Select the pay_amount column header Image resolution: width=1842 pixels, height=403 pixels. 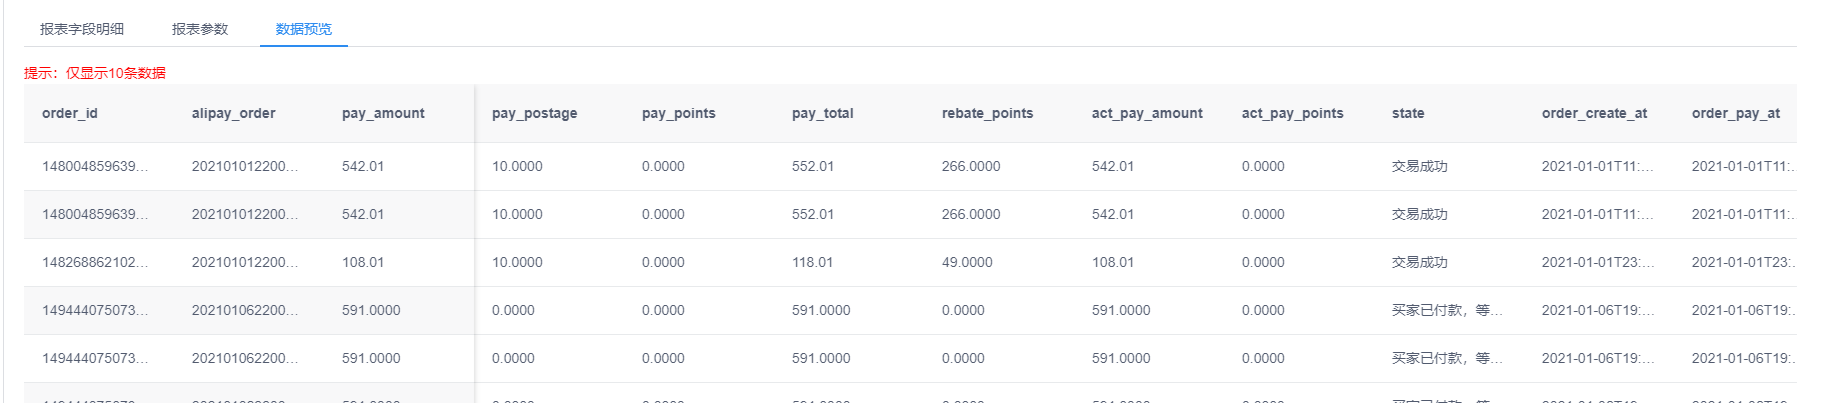pyautogui.click(x=383, y=113)
